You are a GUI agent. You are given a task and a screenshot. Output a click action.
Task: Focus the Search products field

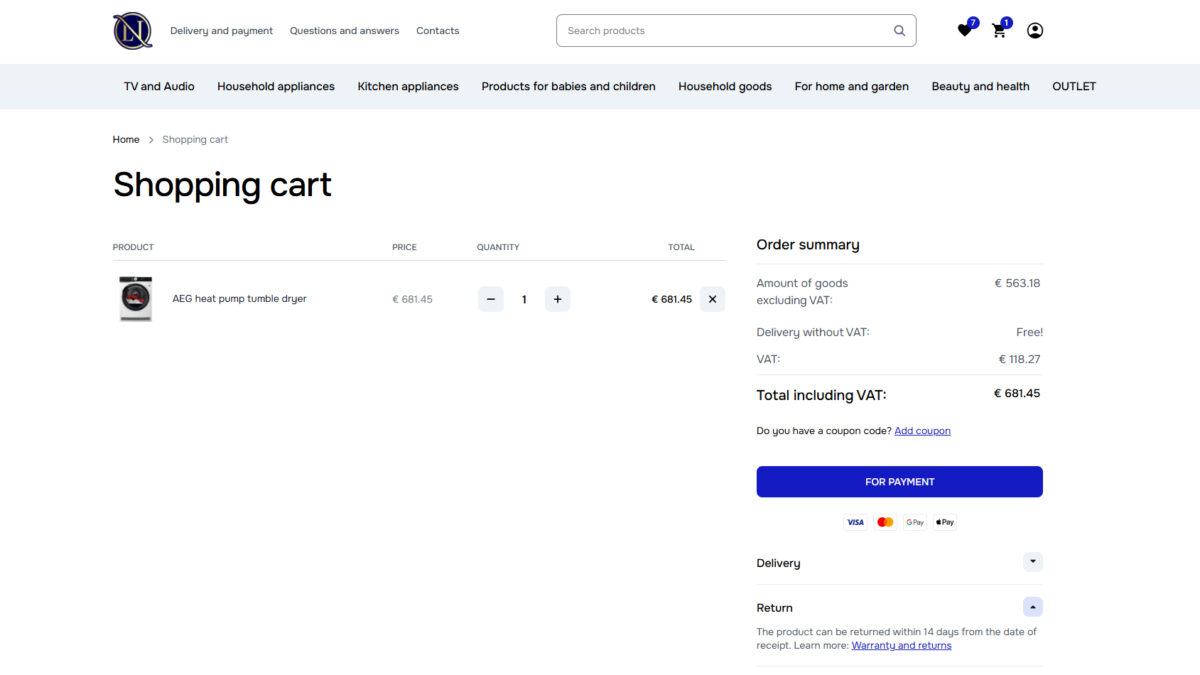coord(736,30)
